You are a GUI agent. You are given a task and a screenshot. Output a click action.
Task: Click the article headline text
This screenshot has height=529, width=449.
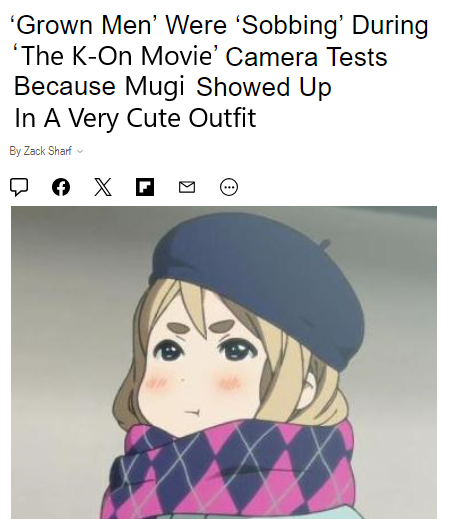(219, 72)
